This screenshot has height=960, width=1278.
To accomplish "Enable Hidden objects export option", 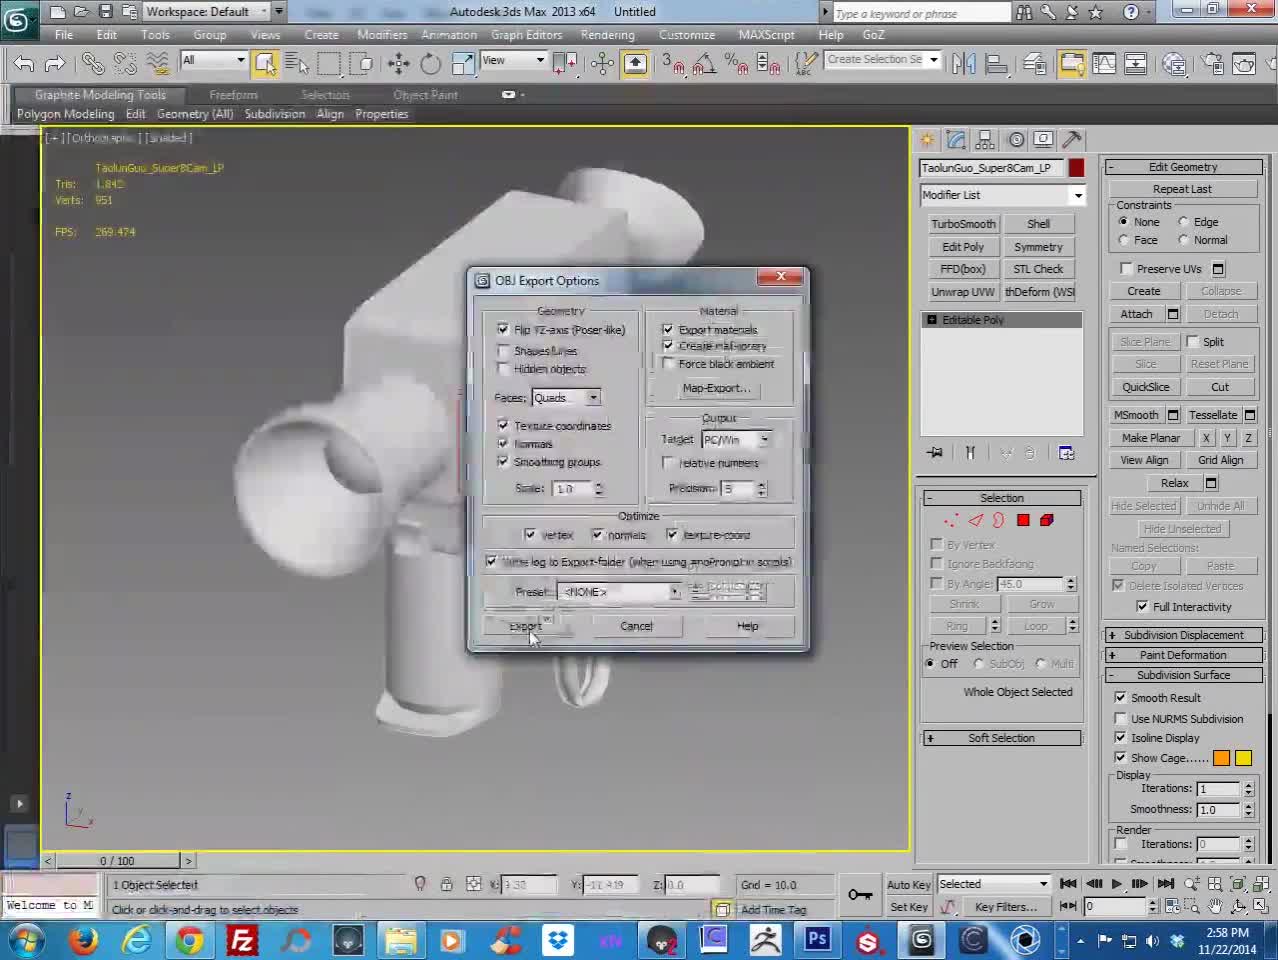I will pos(503,369).
